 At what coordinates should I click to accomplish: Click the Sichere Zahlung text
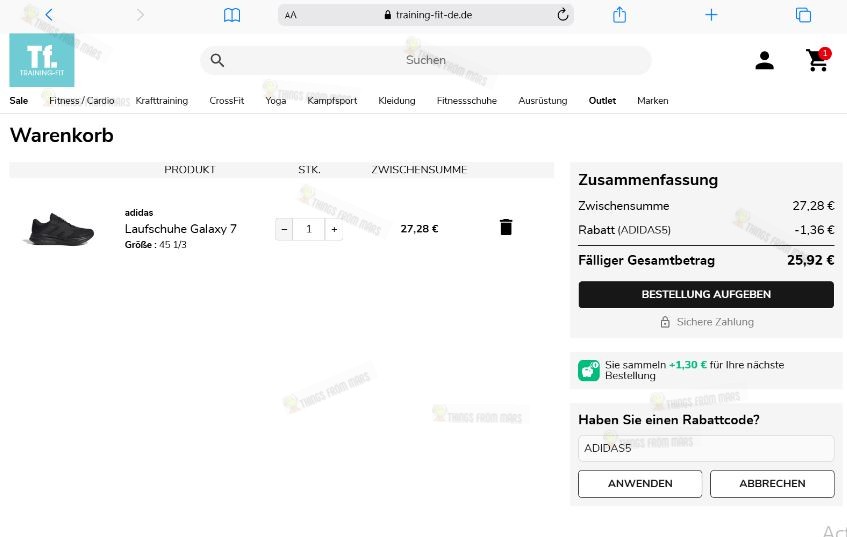pos(715,322)
